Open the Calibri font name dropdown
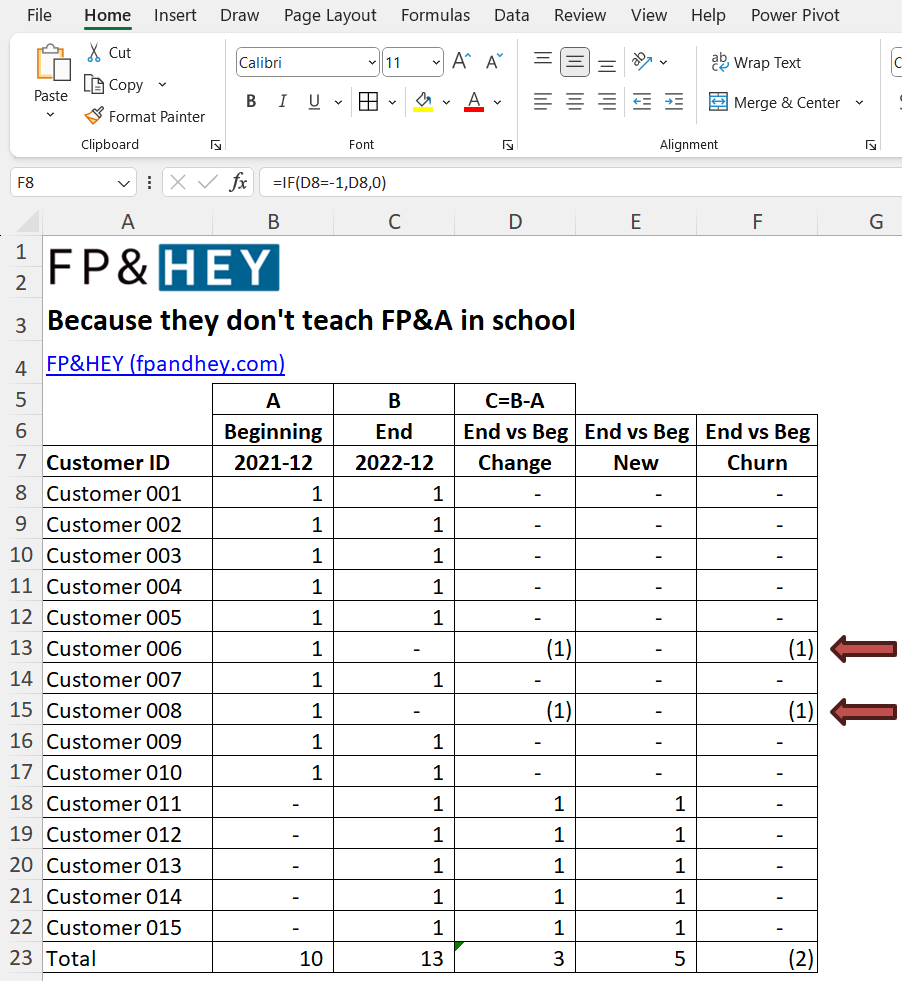The width and height of the screenshot is (902, 981). [x=372, y=62]
